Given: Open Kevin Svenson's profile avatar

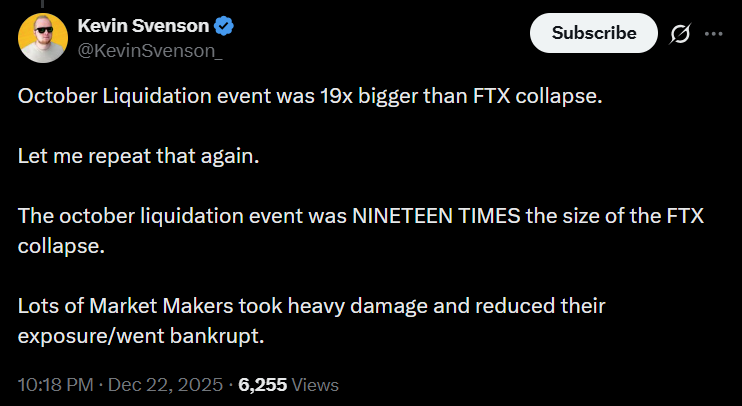Looking at the screenshot, I should [x=43, y=38].
